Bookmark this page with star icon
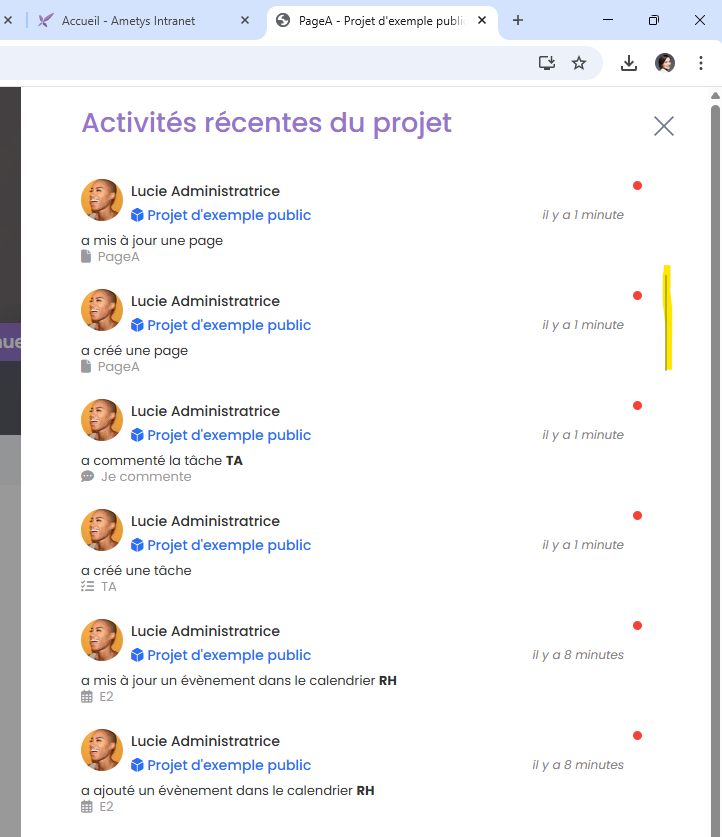Viewport: 722px width, 837px height. point(579,63)
